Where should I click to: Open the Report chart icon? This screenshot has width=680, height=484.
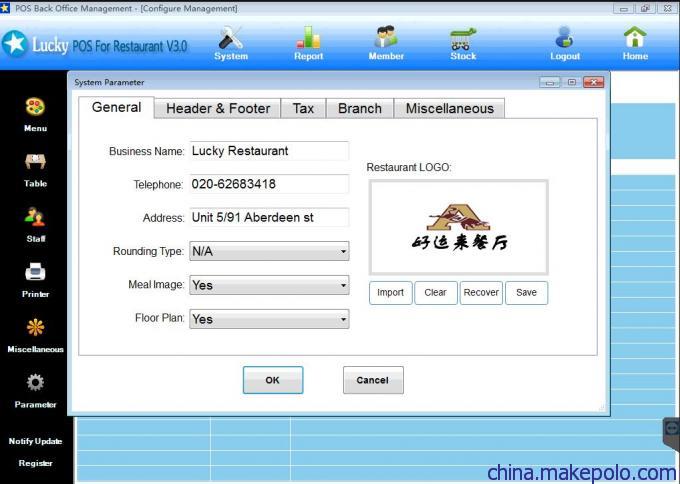308,43
